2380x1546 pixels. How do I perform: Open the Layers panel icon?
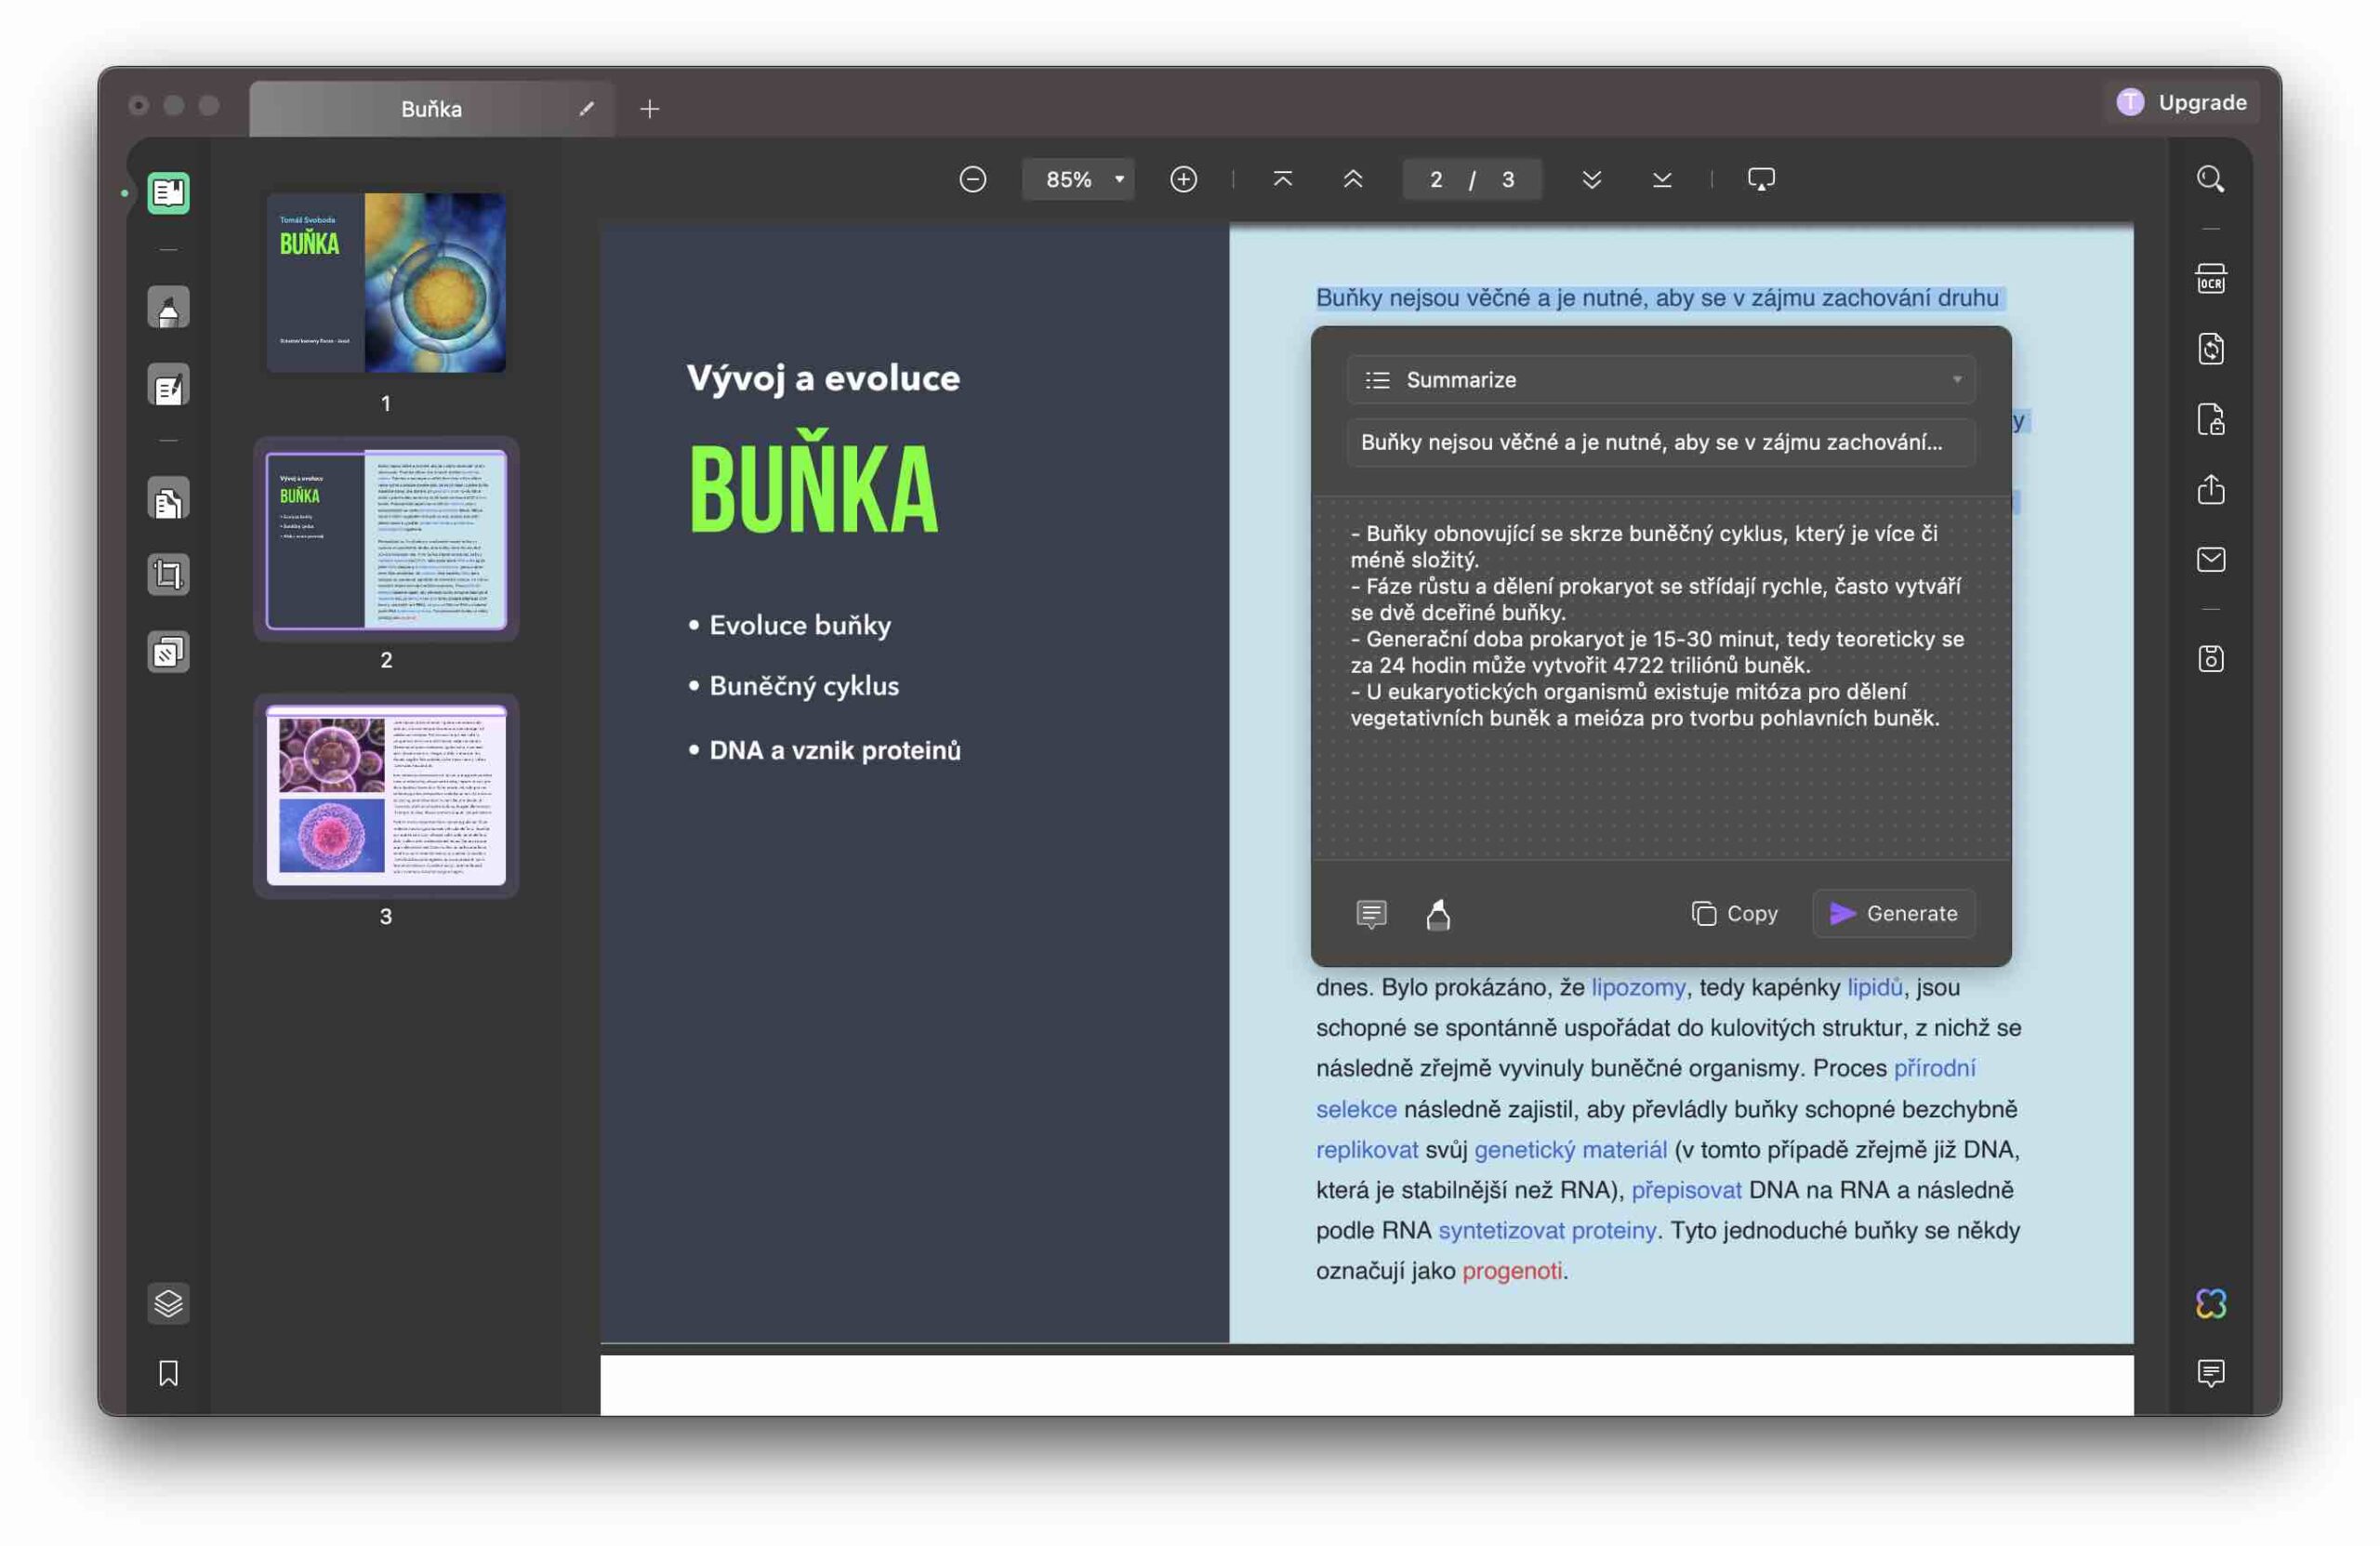(168, 1303)
